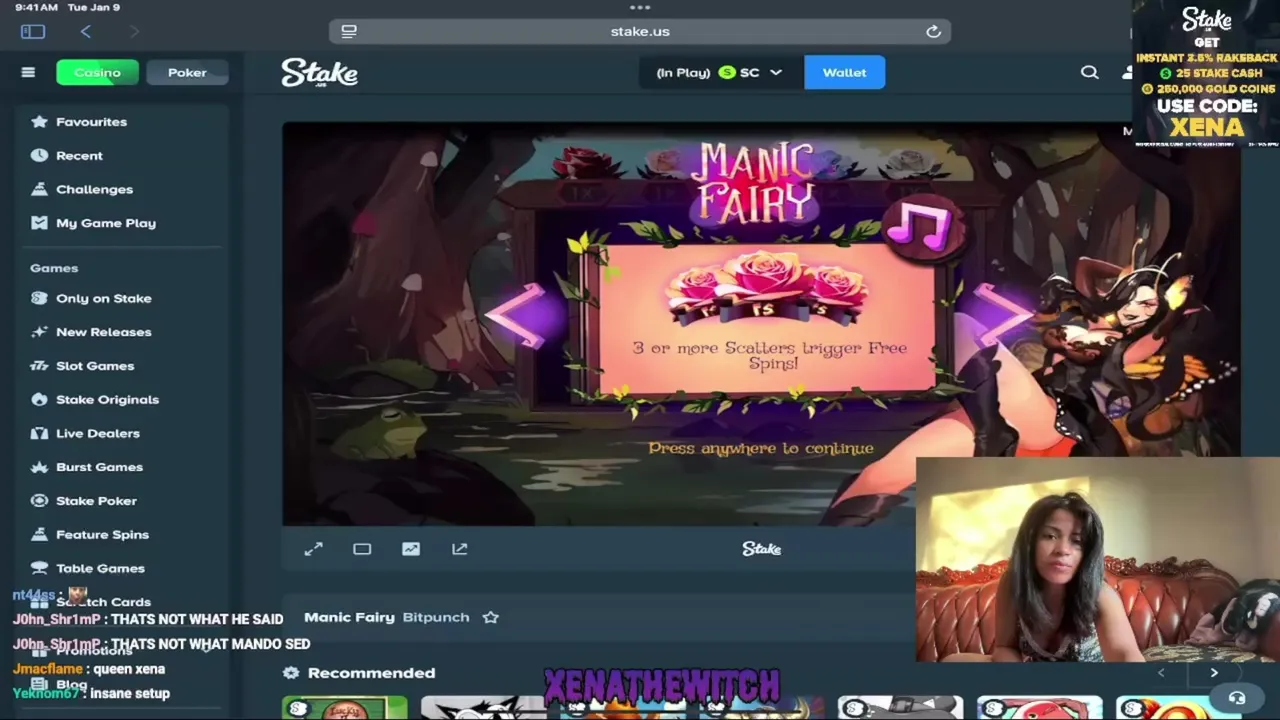
Task: Click the Challenges icon in sidebar
Action: click(x=39, y=189)
